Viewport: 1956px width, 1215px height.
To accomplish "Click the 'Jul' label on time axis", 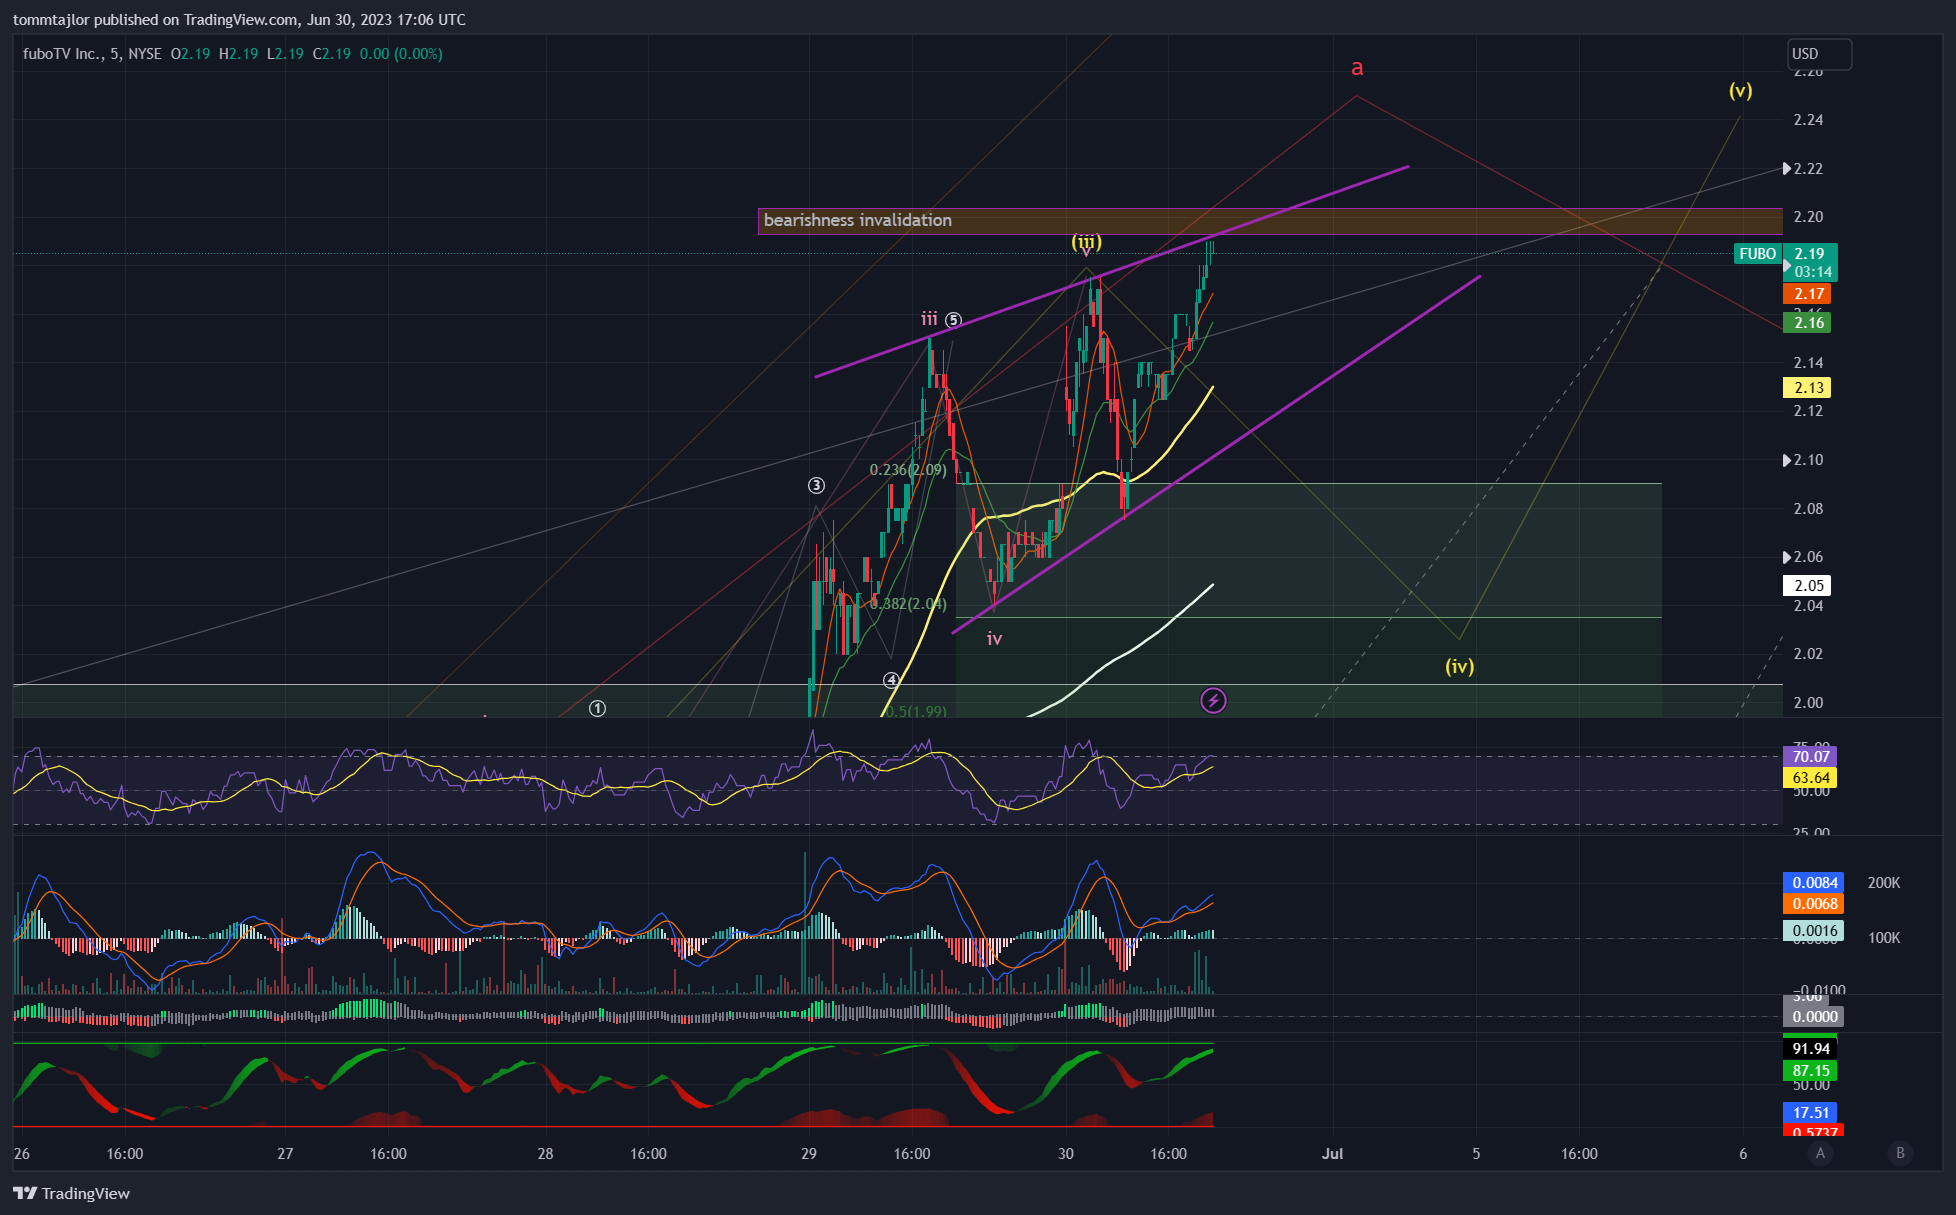I will (x=1332, y=1154).
